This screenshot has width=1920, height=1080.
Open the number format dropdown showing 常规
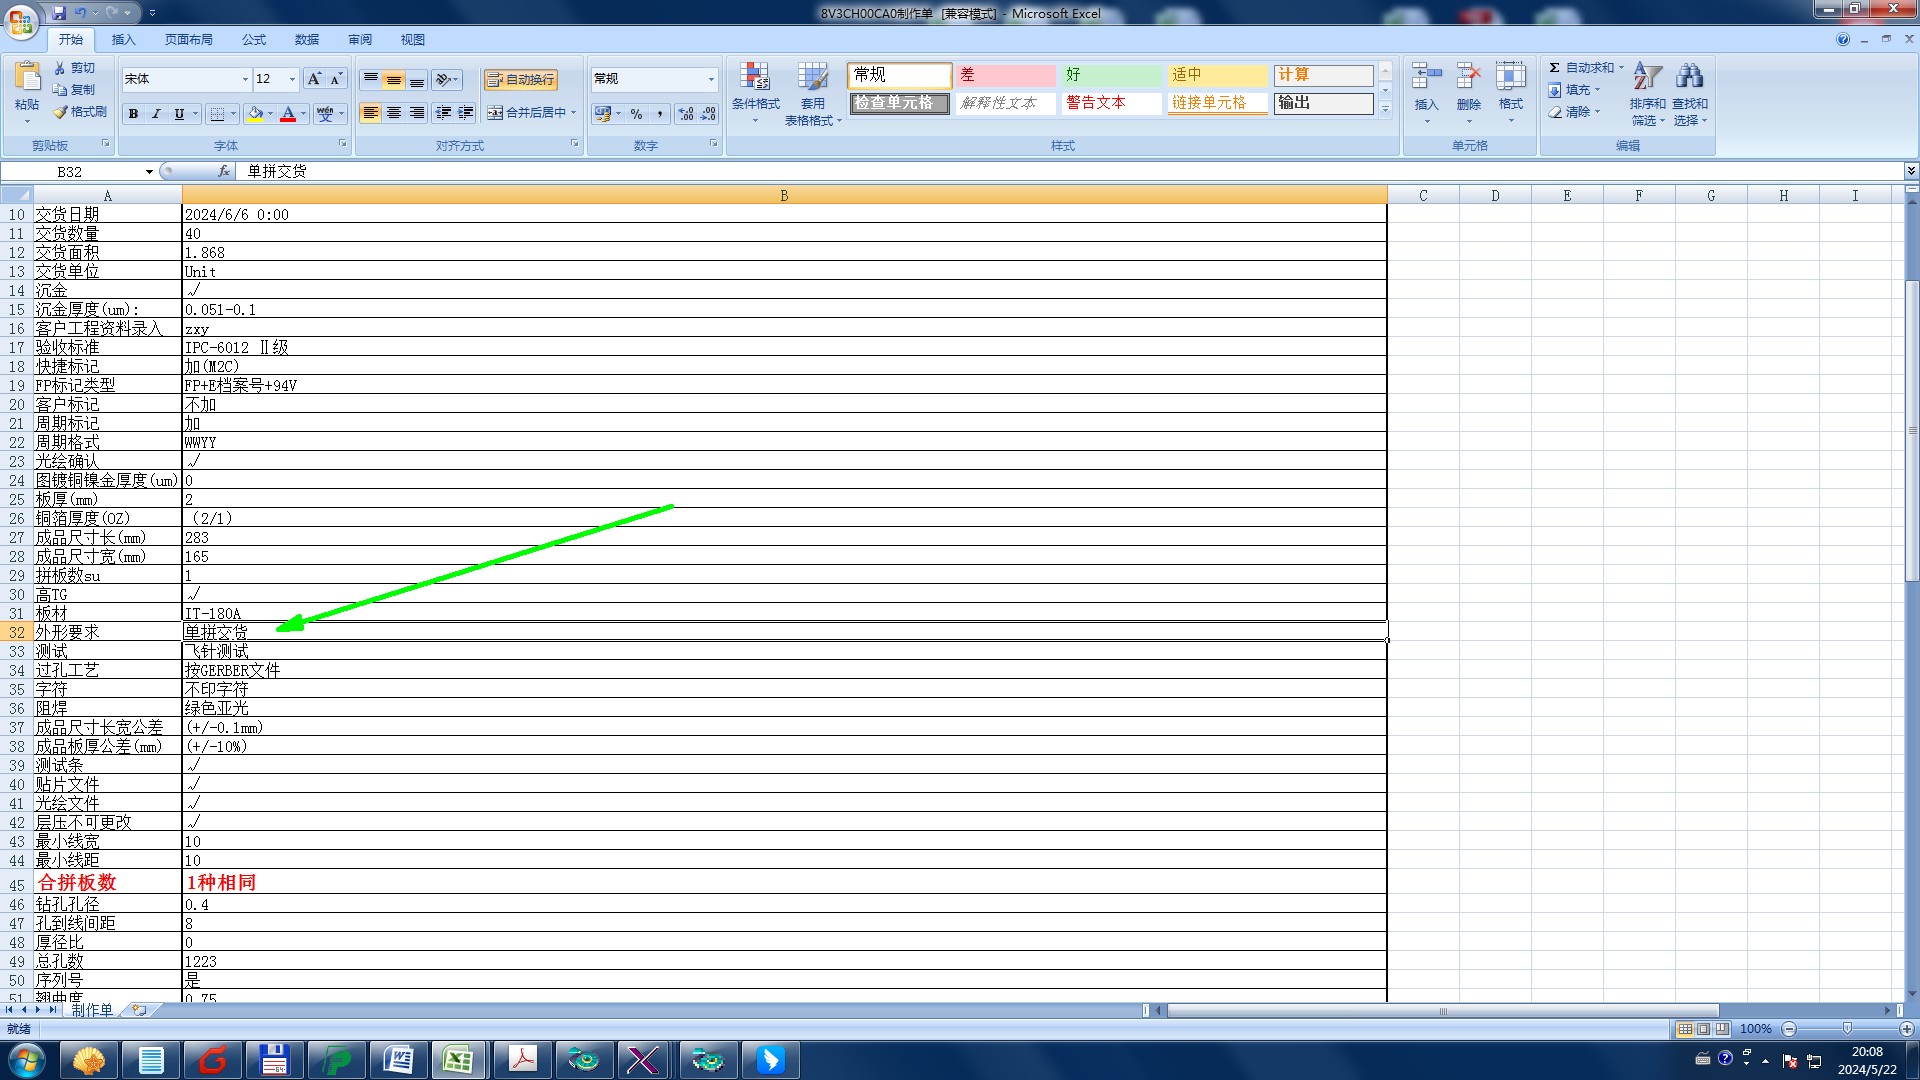tap(711, 79)
